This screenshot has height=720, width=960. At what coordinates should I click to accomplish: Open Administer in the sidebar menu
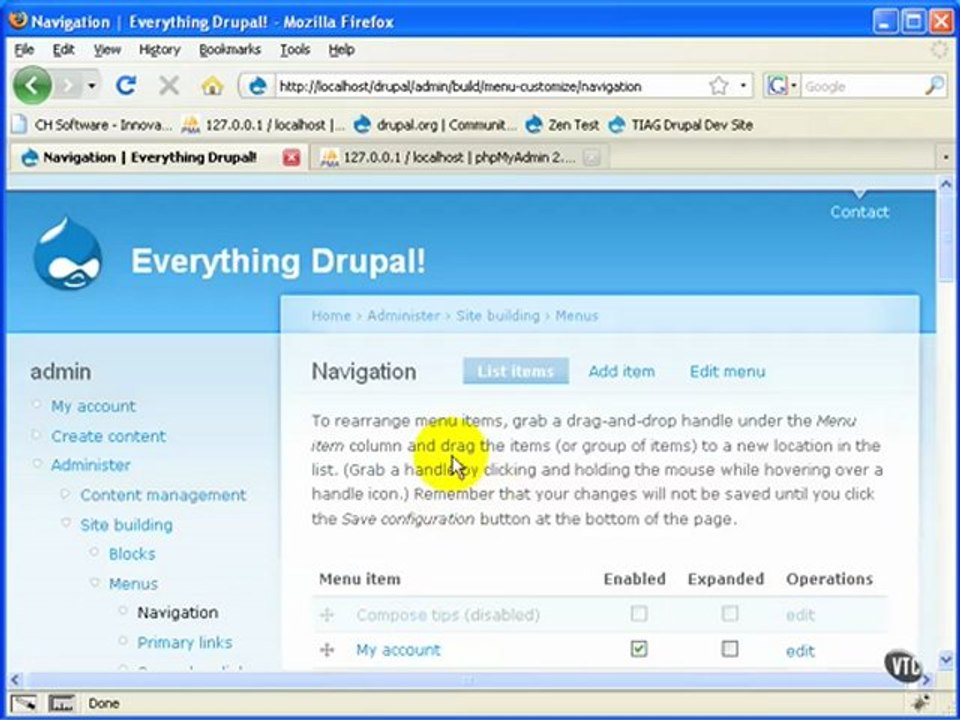(91, 465)
